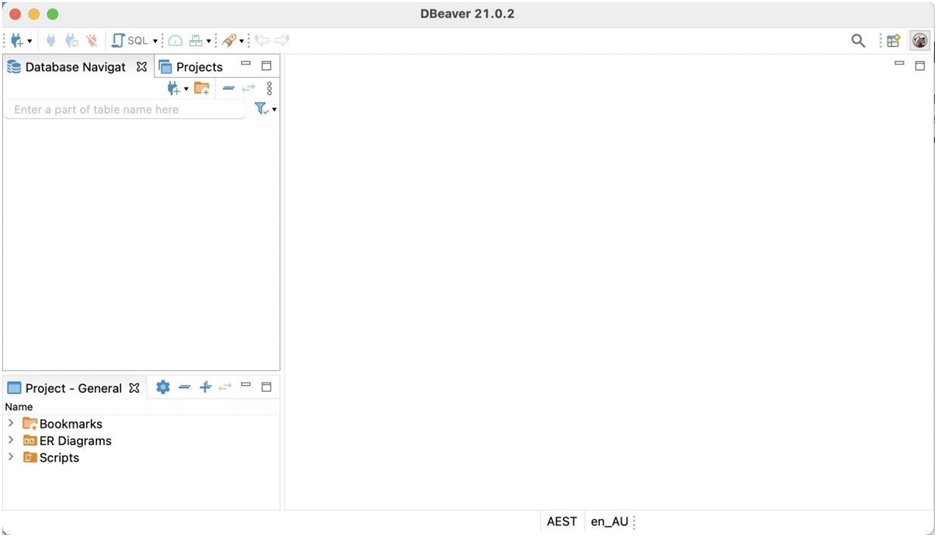Click the magnifier search icon at top right
Viewport: 937px width, 537px height.
pyautogui.click(x=858, y=41)
